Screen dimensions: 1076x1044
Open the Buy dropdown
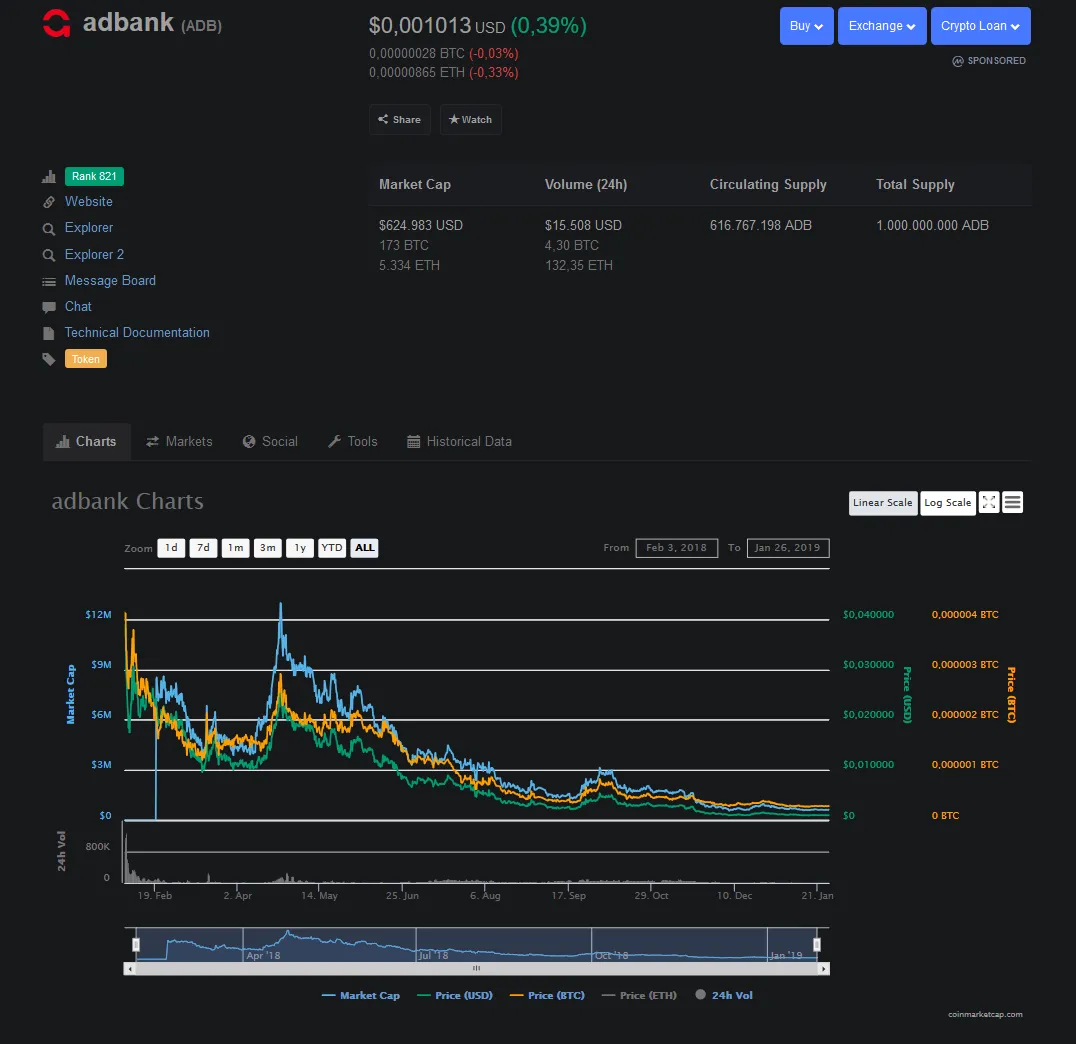(x=806, y=26)
